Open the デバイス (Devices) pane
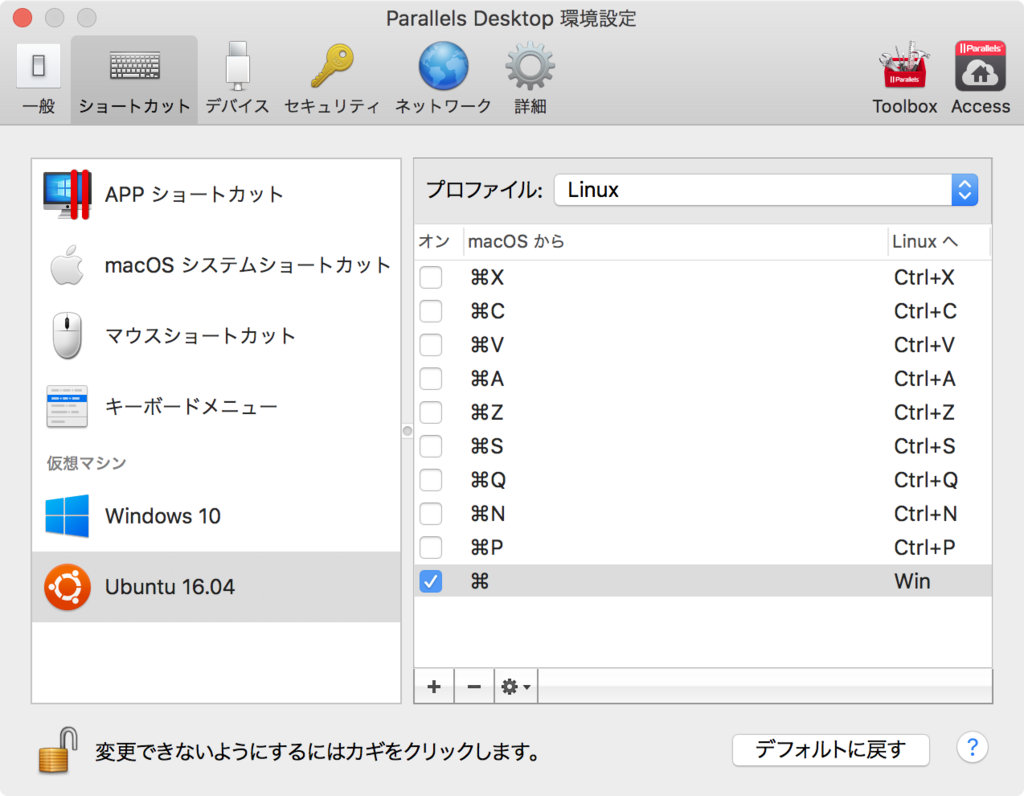The width and height of the screenshot is (1024, 796). 238,79
